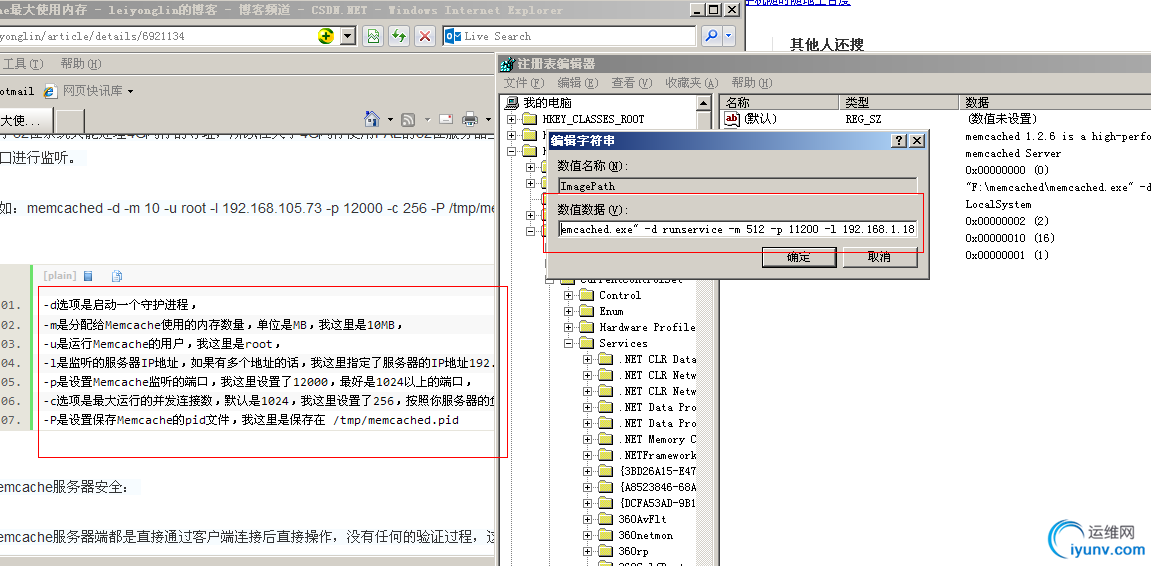Screen dimensions: 1151x566
Task: Open the feeds dropdown arrow
Action: click(x=427, y=120)
